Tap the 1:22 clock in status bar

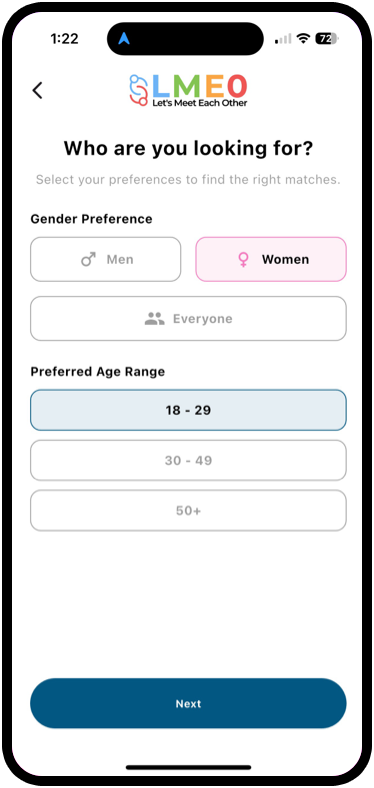(64, 39)
